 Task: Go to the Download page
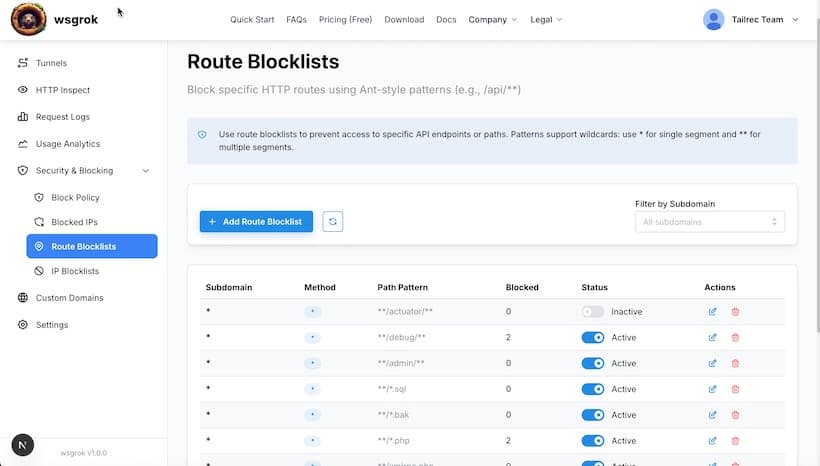404,19
